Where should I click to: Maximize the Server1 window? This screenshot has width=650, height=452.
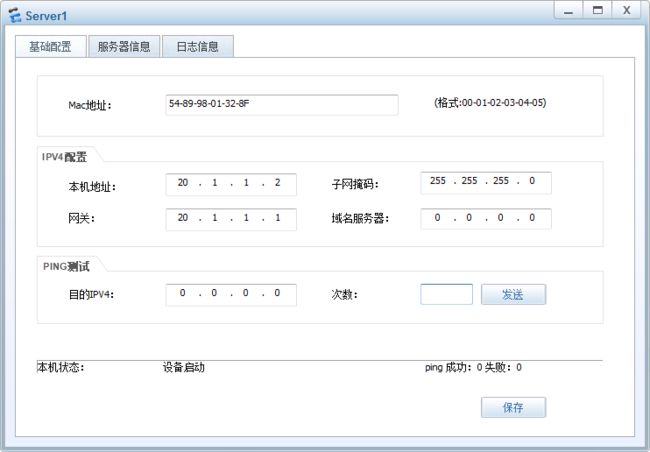597,11
